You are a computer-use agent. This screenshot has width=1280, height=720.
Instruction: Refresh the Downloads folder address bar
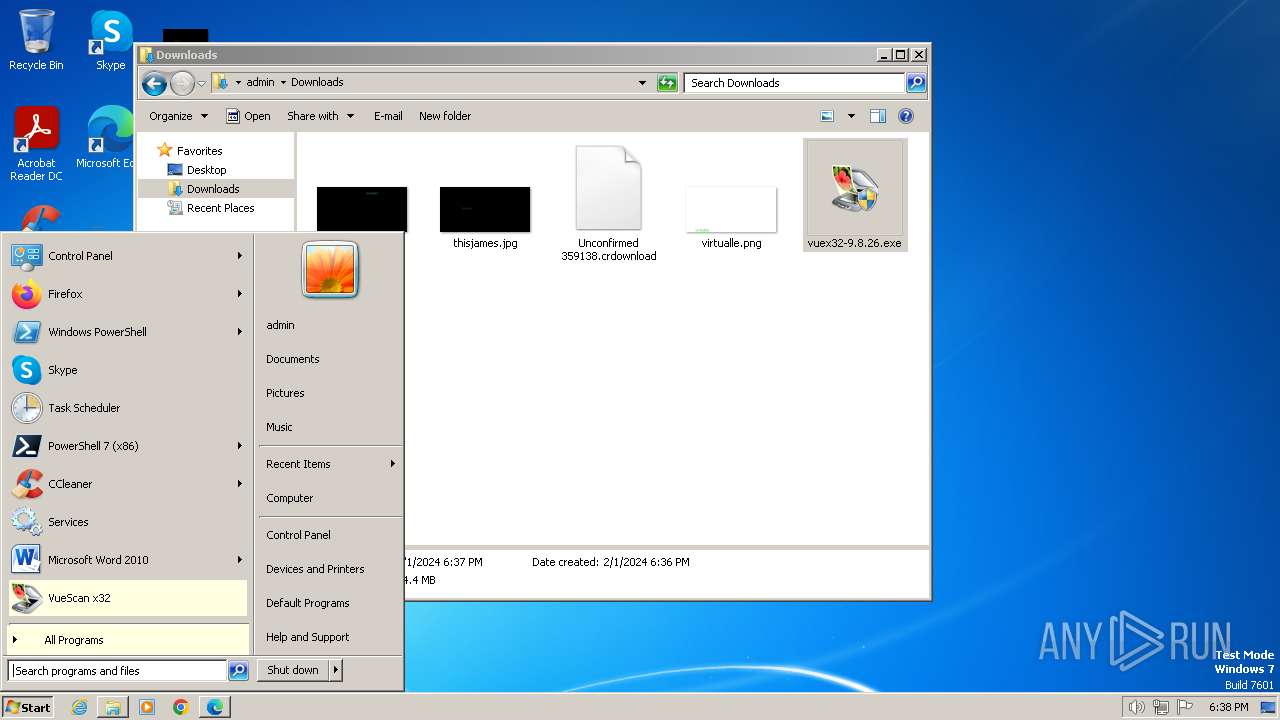667,83
